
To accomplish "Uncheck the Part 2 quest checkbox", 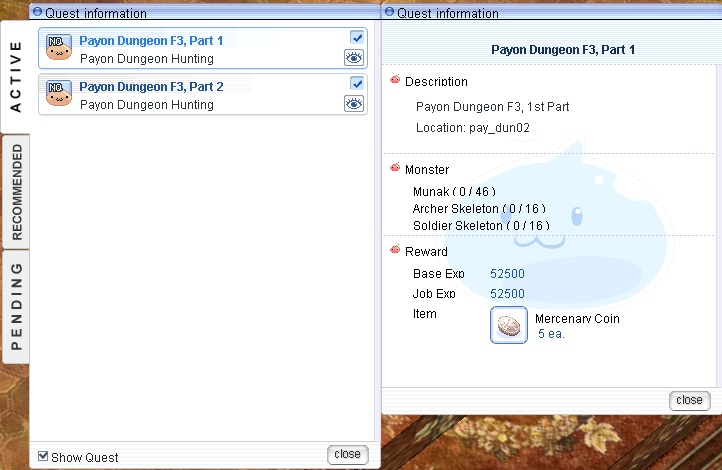I will [x=357, y=84].
